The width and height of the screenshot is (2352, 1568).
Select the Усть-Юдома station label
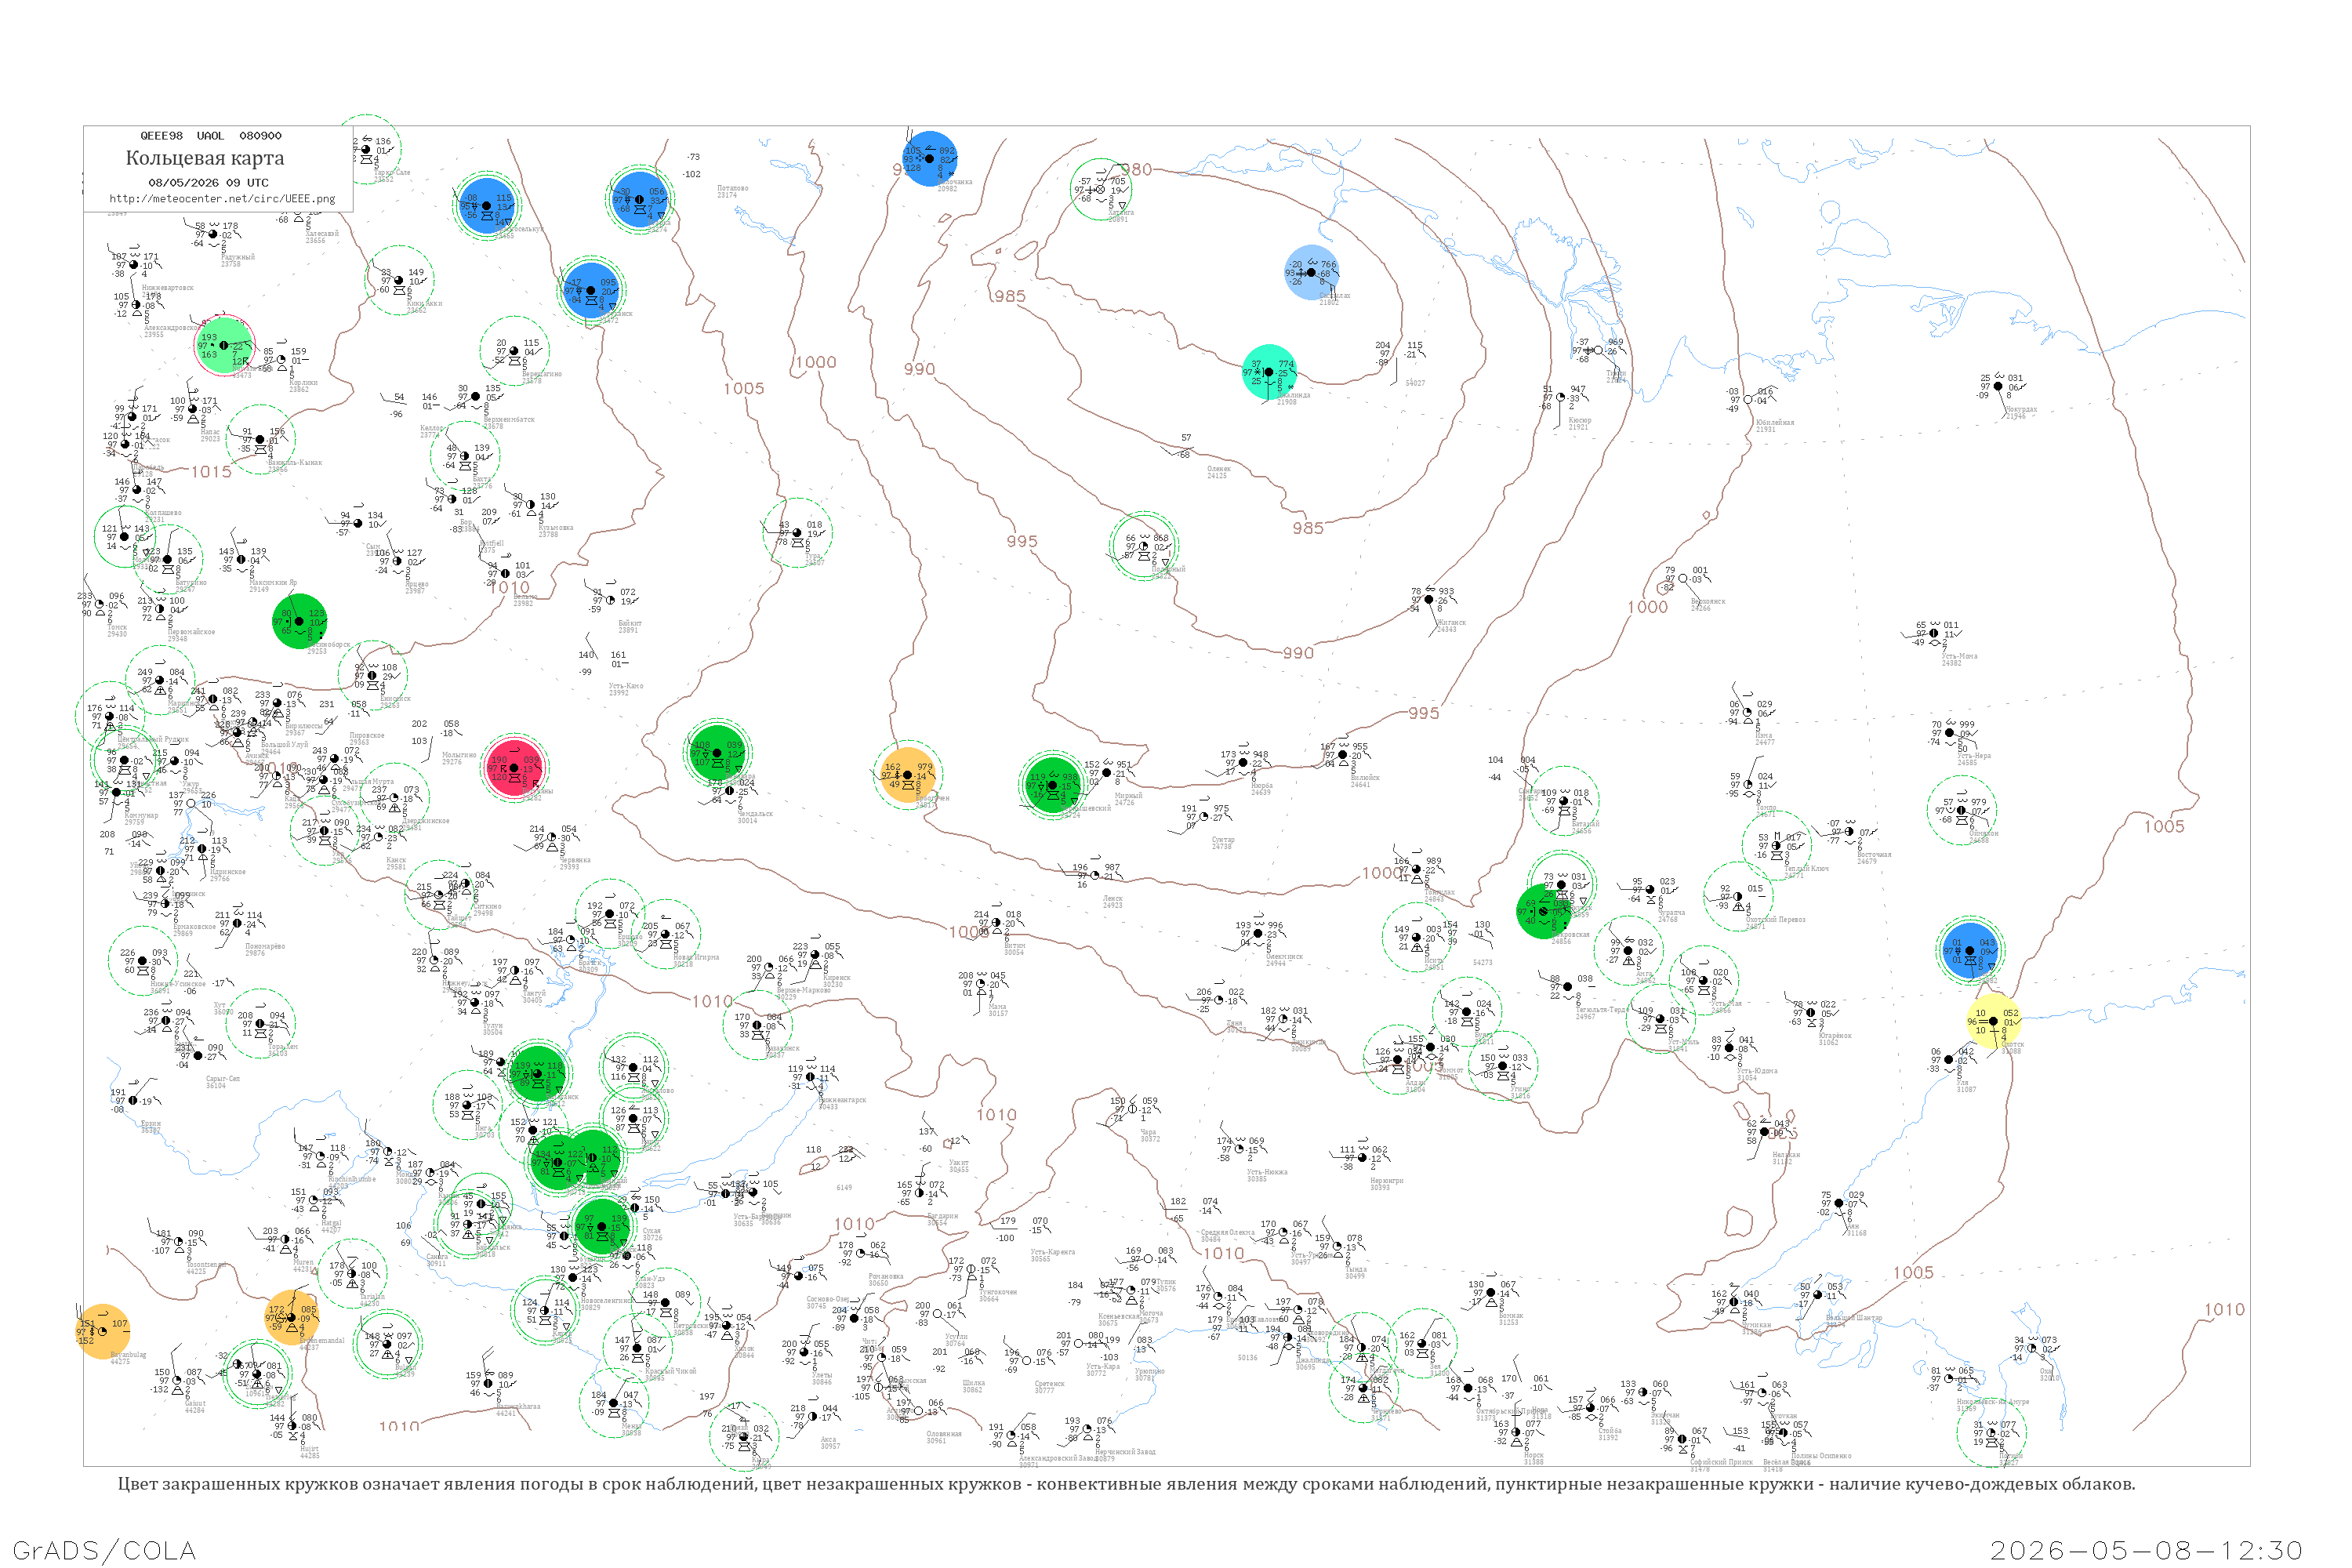pyautogui.click(x=1757, y=1071)
